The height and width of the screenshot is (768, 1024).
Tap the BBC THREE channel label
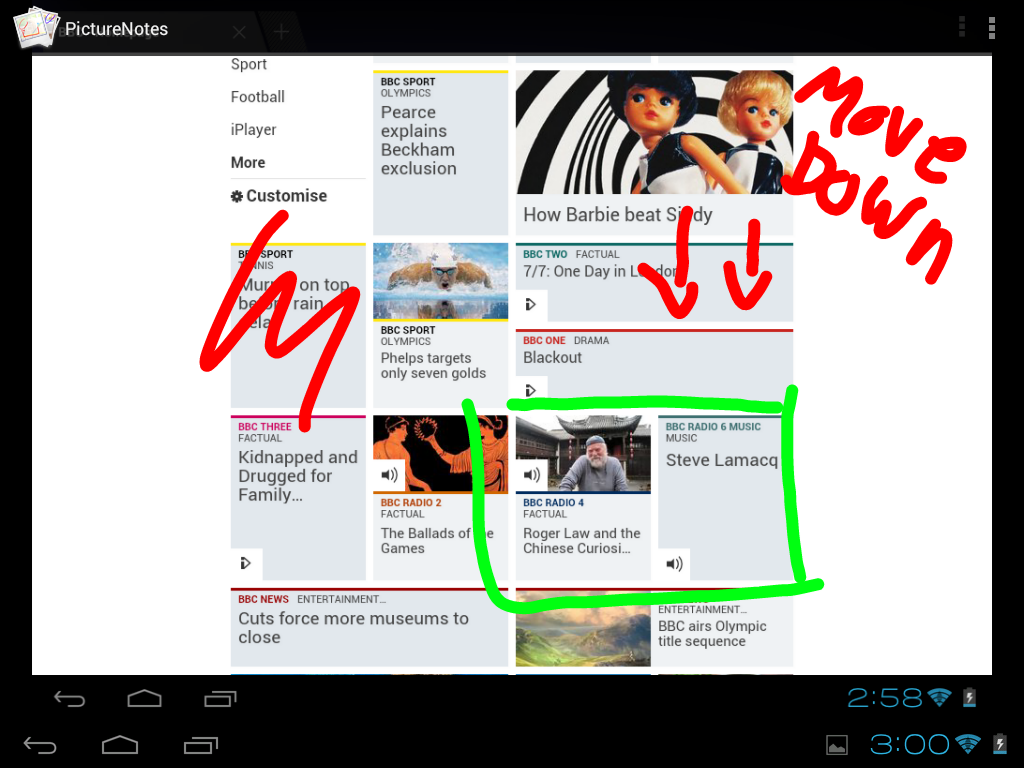(x=264, y=426)
